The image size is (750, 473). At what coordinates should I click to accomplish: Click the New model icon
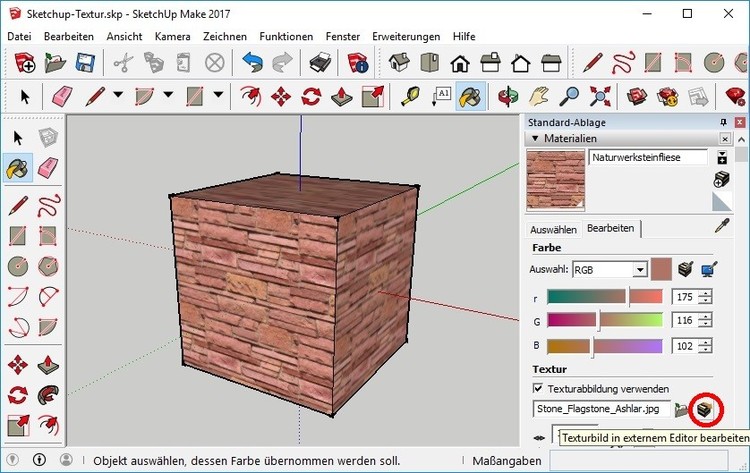click(24, 63)
